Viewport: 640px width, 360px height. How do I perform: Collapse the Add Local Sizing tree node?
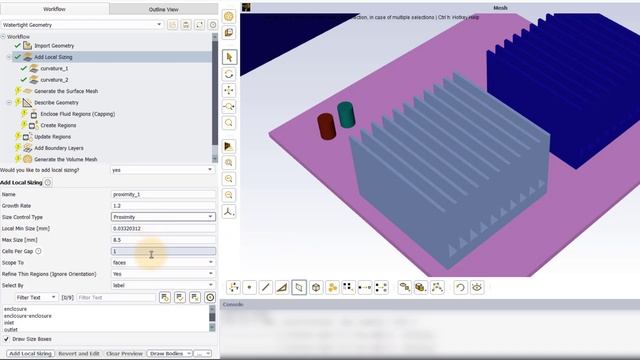pyautogui.click(x=9, y=57)
